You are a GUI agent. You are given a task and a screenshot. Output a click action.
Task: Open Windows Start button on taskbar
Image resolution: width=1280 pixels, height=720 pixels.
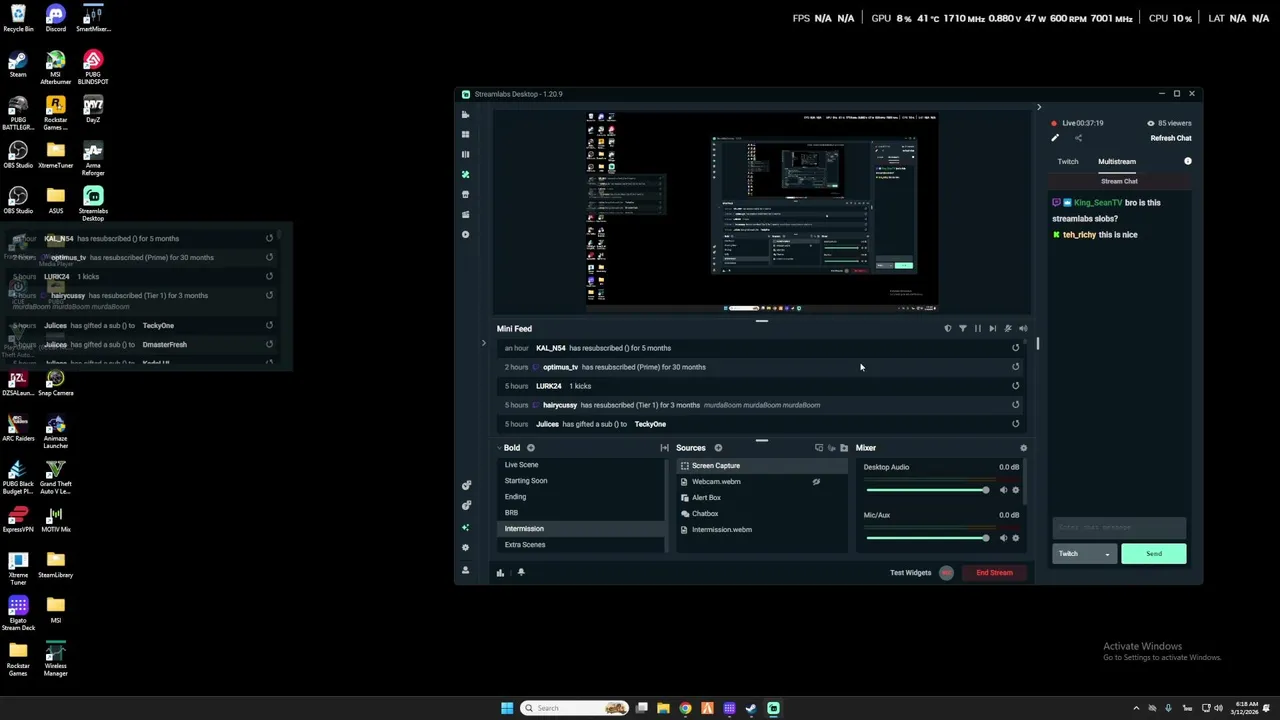coord(507,708)
